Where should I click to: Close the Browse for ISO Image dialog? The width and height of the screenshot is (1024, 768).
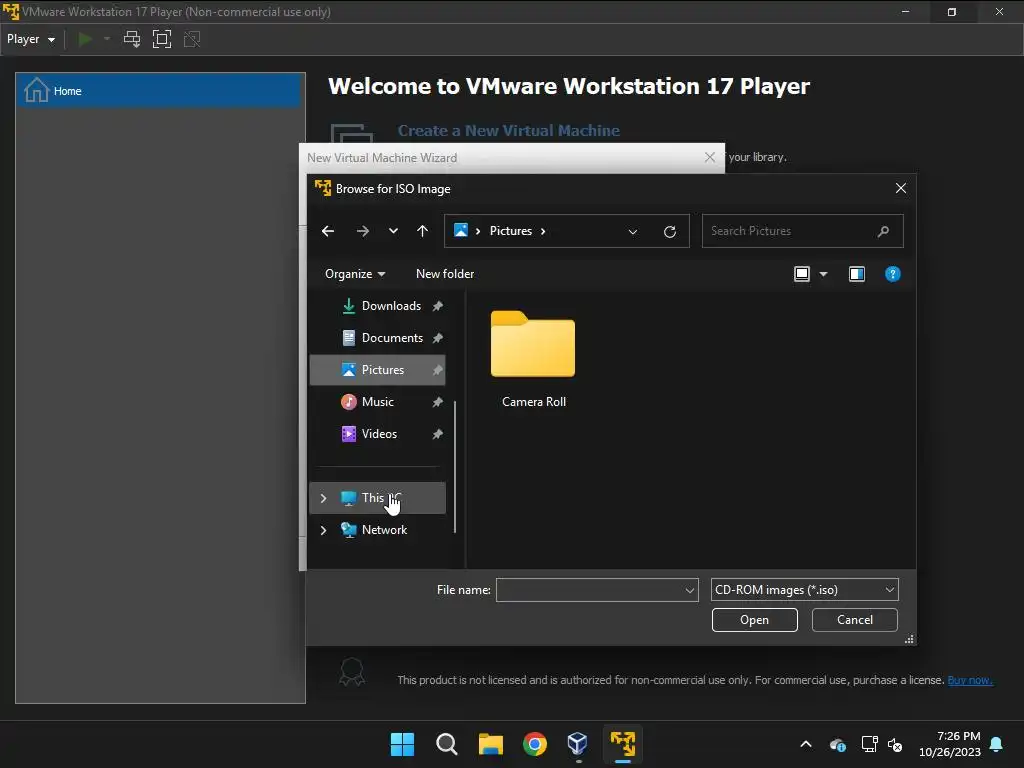[x=901, y=188]
